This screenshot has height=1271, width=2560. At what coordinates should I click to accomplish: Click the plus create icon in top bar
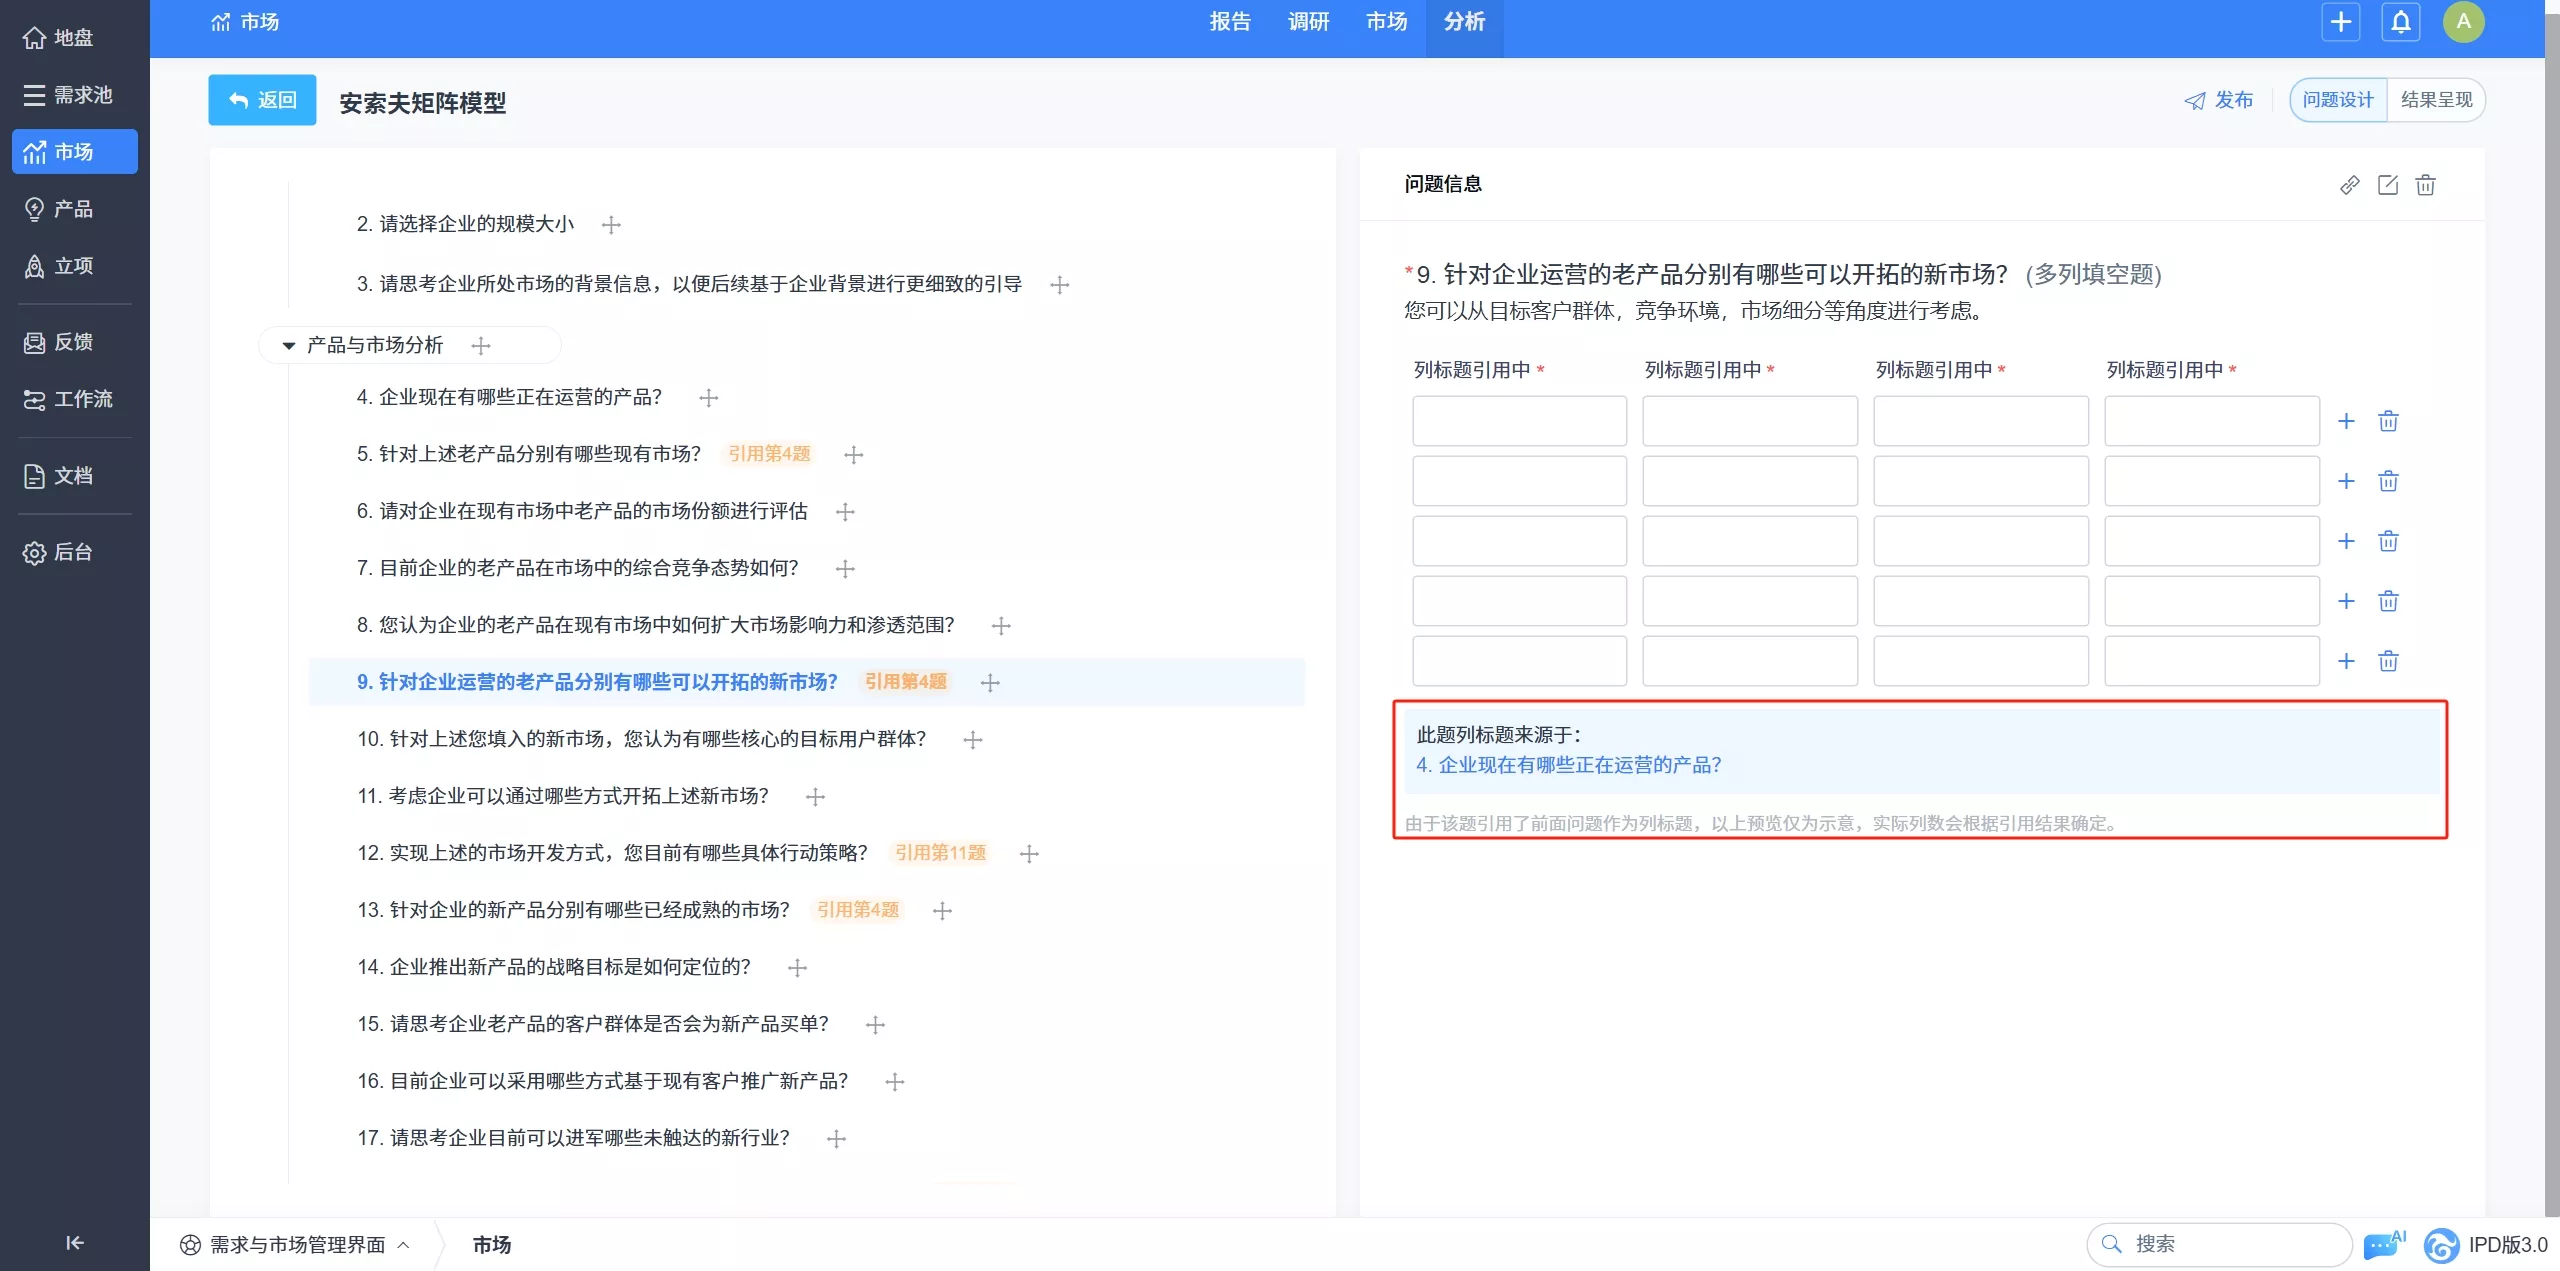pyautogui.click(x=2341, y=22)
